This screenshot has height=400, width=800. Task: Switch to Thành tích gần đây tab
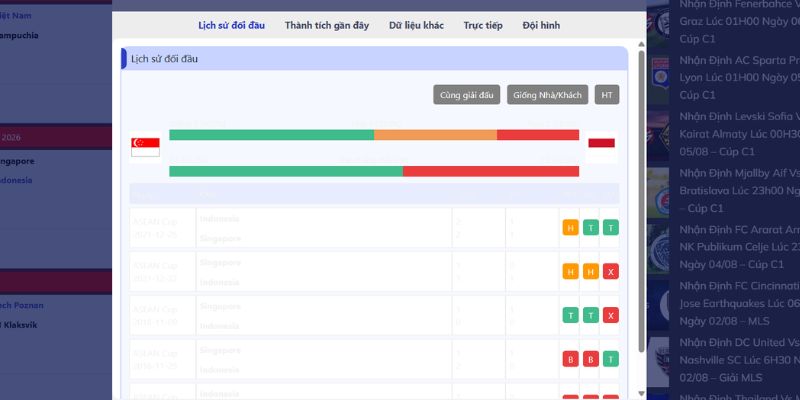point(327,26)
